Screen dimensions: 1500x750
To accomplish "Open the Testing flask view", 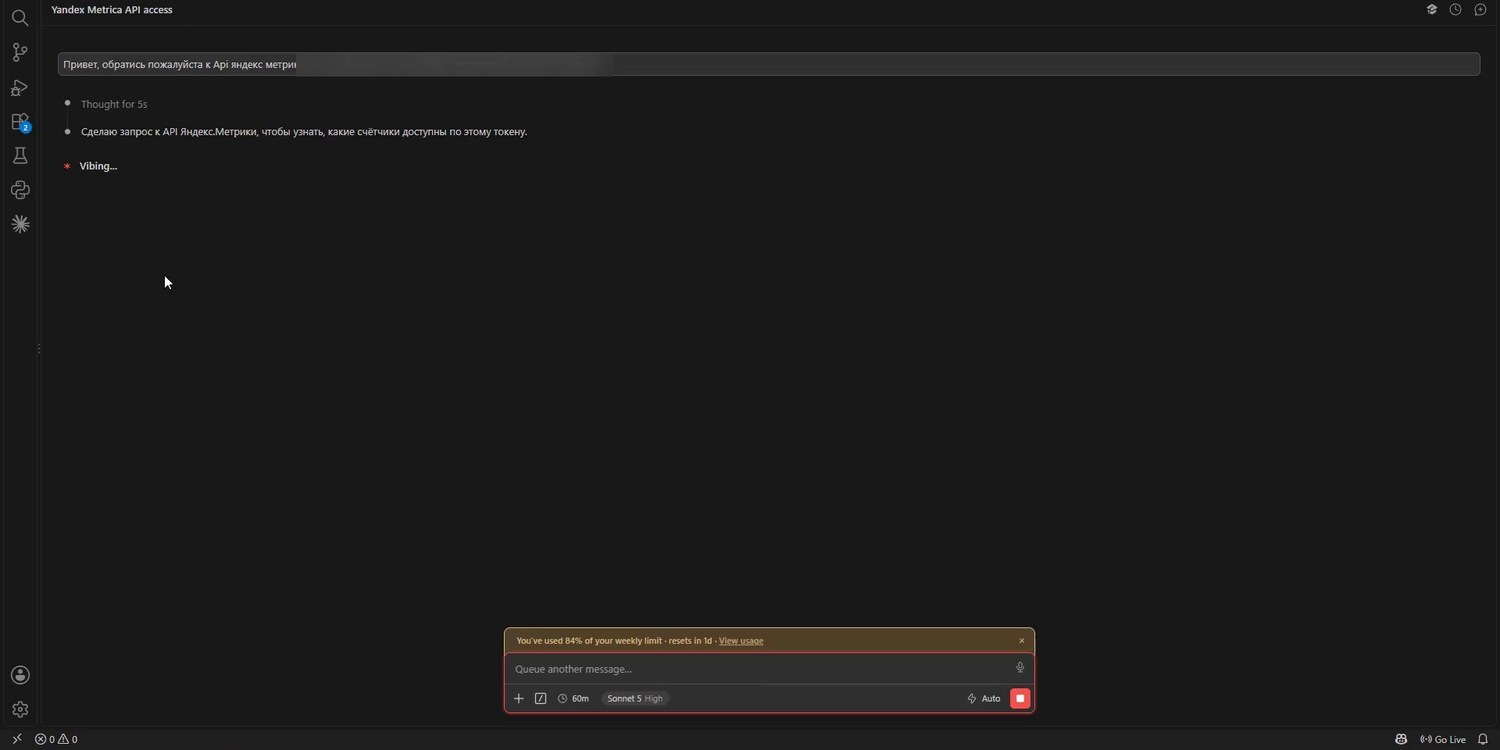I will (20, 156).
